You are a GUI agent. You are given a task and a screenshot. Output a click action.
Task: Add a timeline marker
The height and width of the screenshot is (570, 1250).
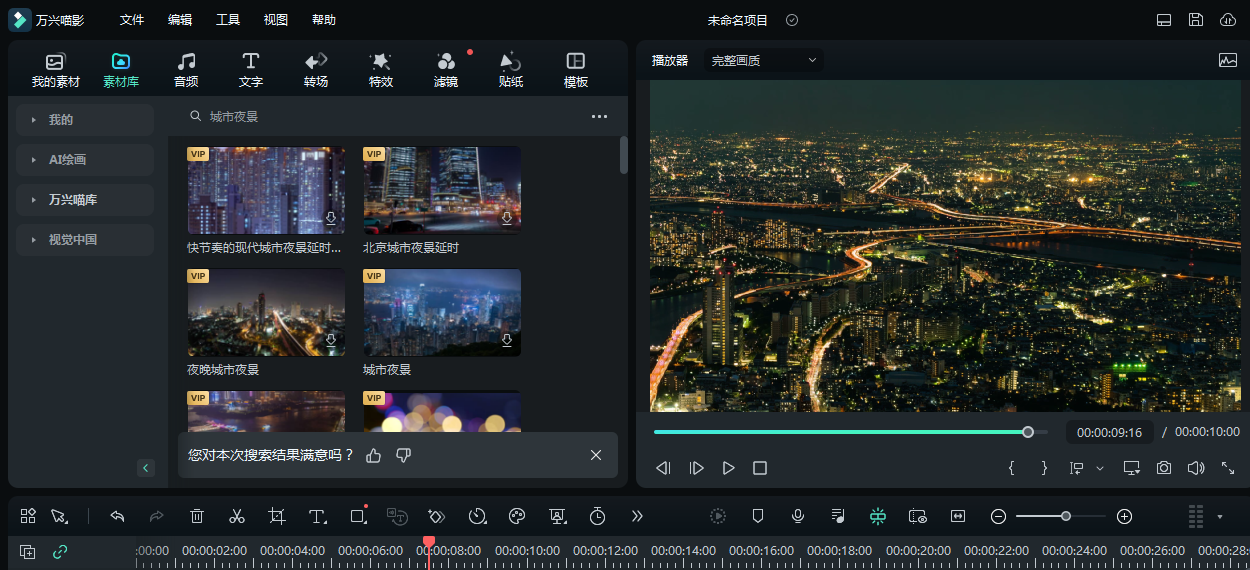[x=758, y=516]
